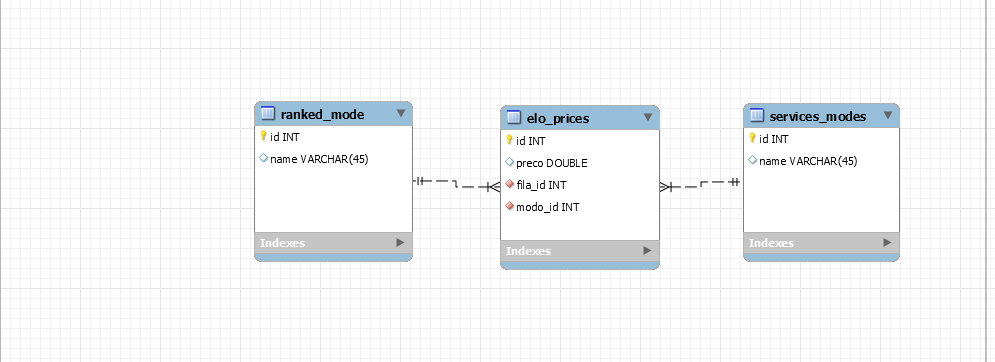Click the elo_prices table icon

pos(514,117)
